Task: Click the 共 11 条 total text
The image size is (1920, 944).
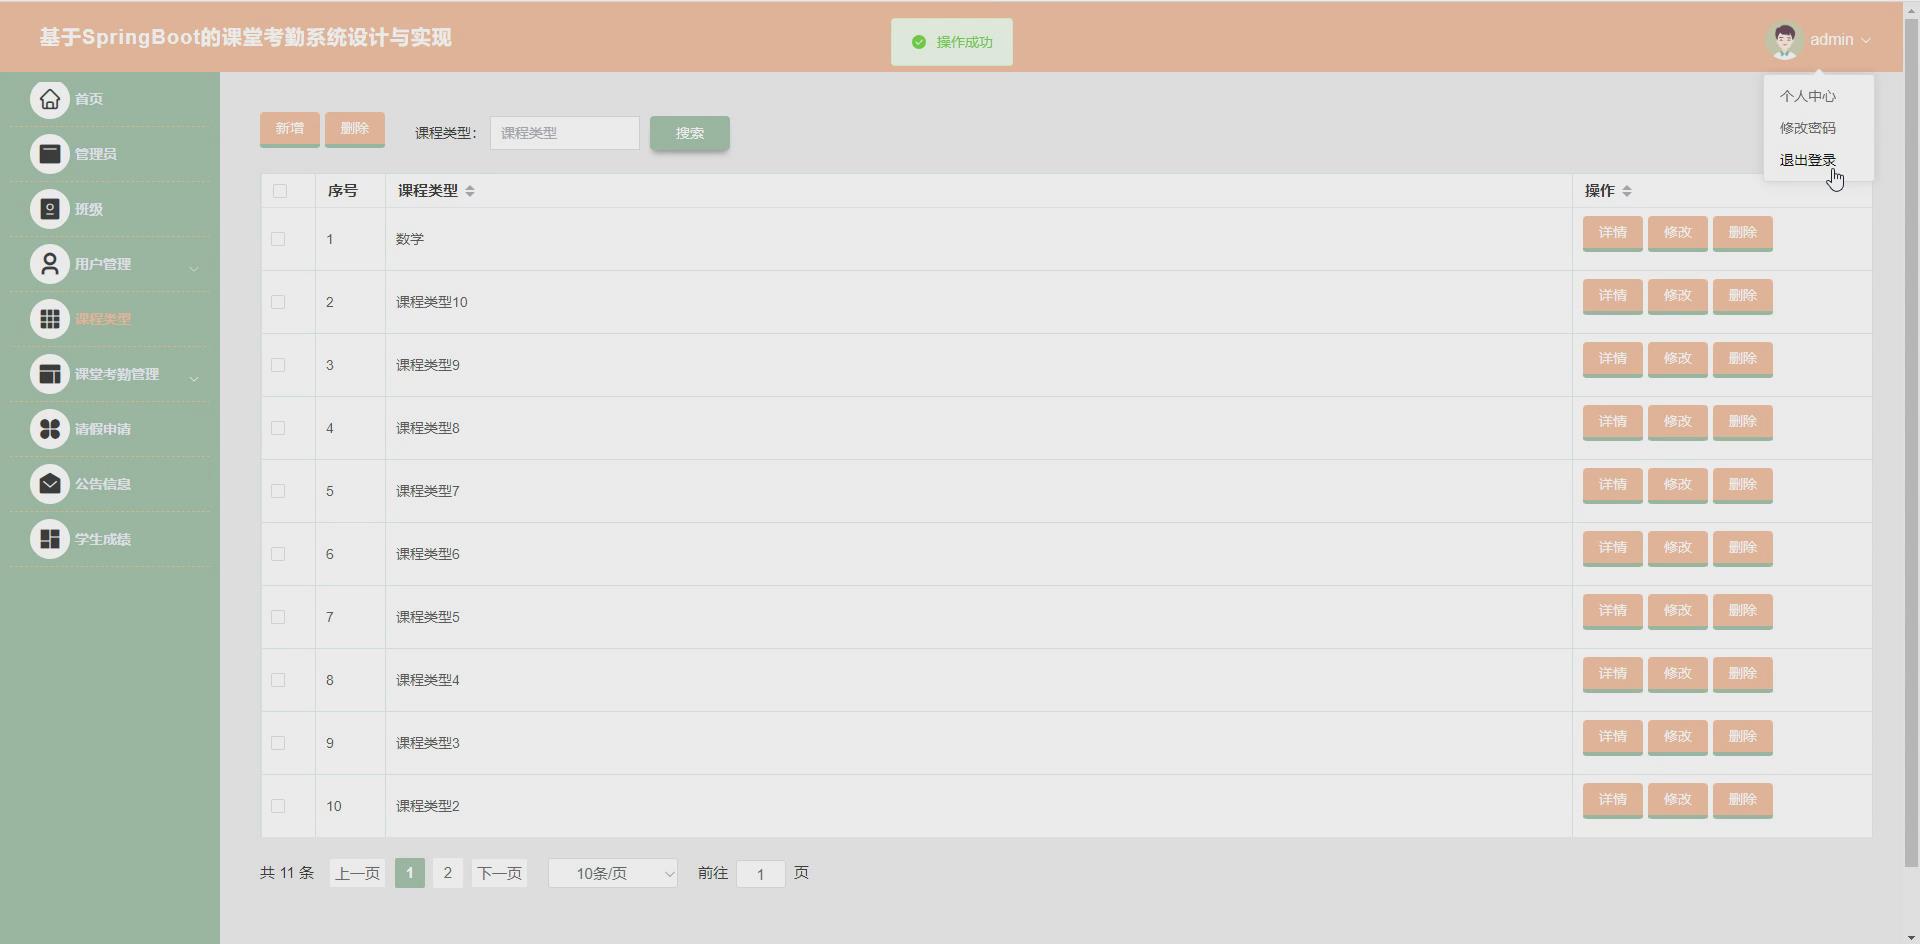Action: (x=287, y=873)
